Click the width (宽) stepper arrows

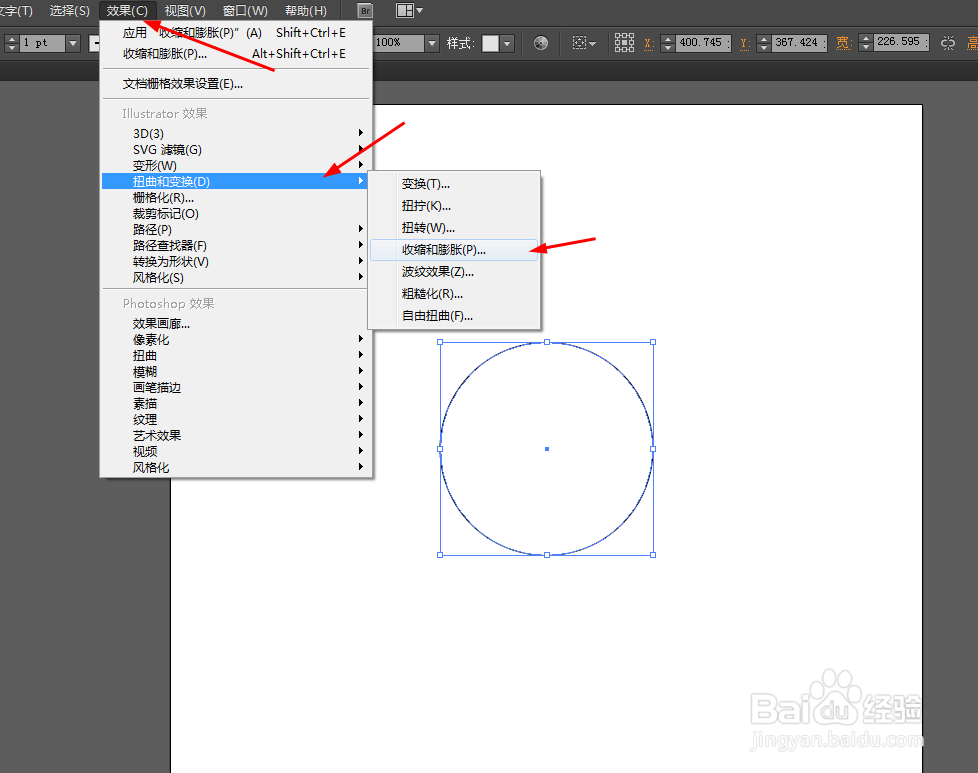click(865, 43)
